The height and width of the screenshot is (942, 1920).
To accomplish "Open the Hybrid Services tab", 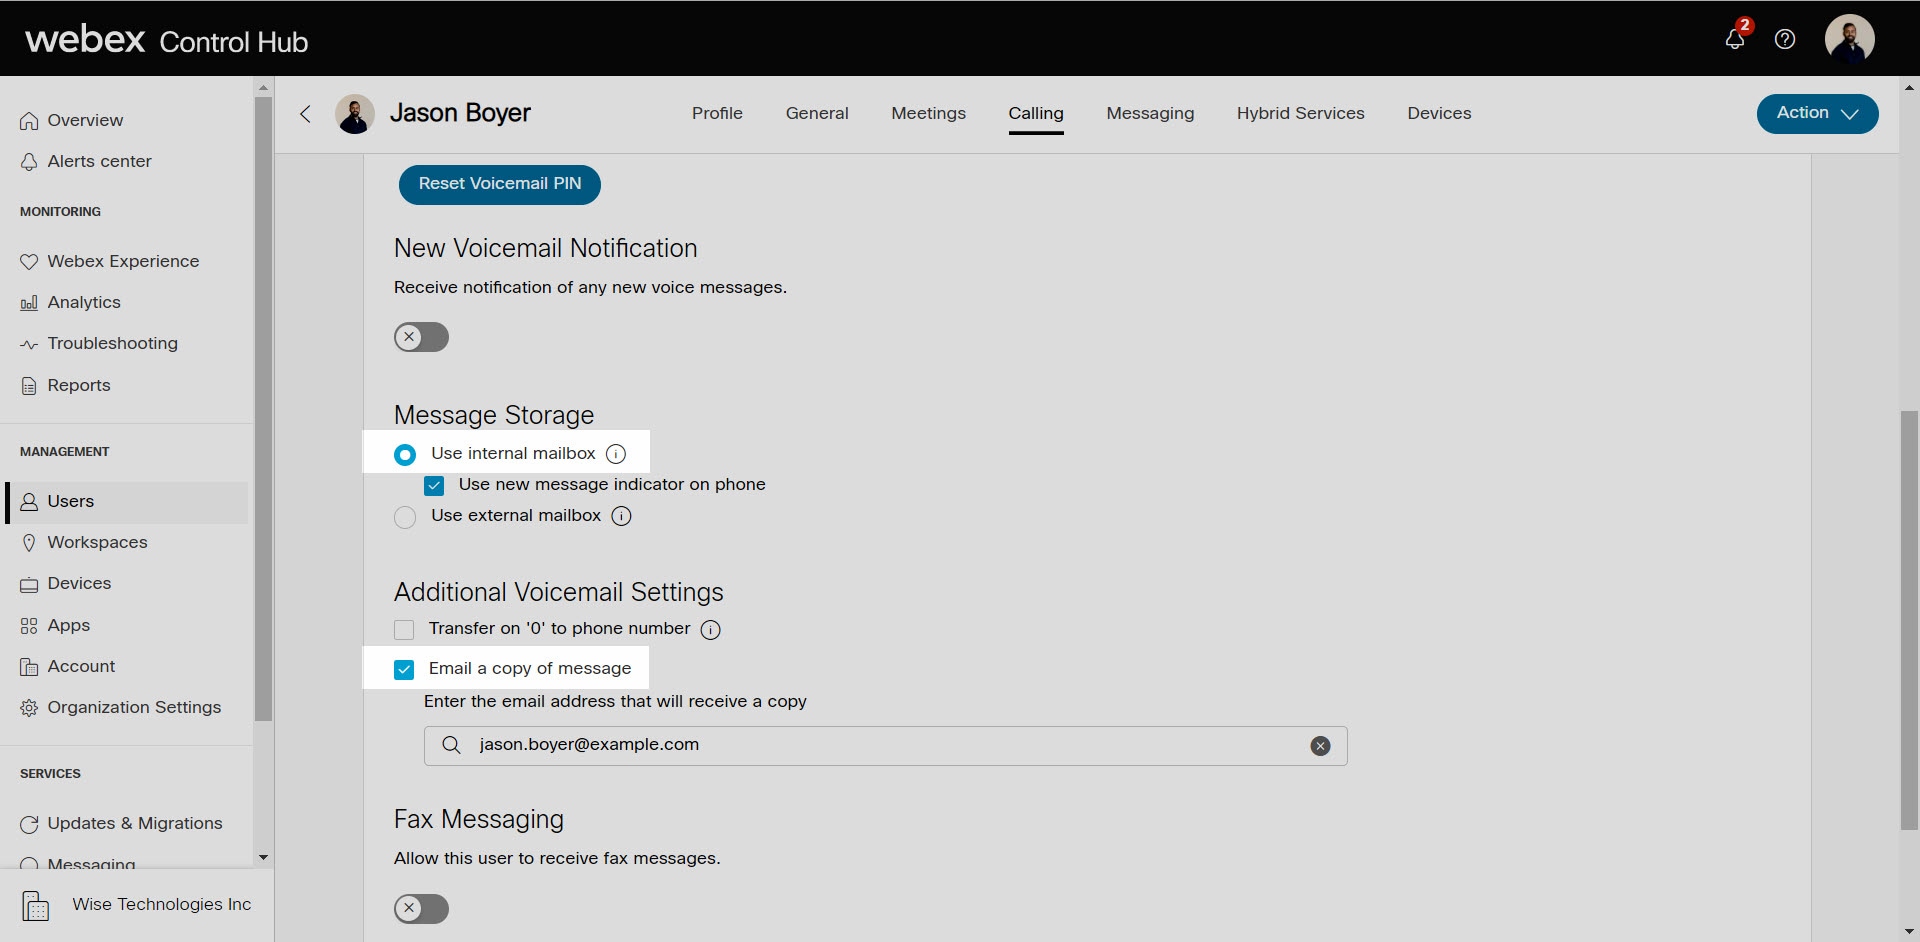I will click(1300, 113).
